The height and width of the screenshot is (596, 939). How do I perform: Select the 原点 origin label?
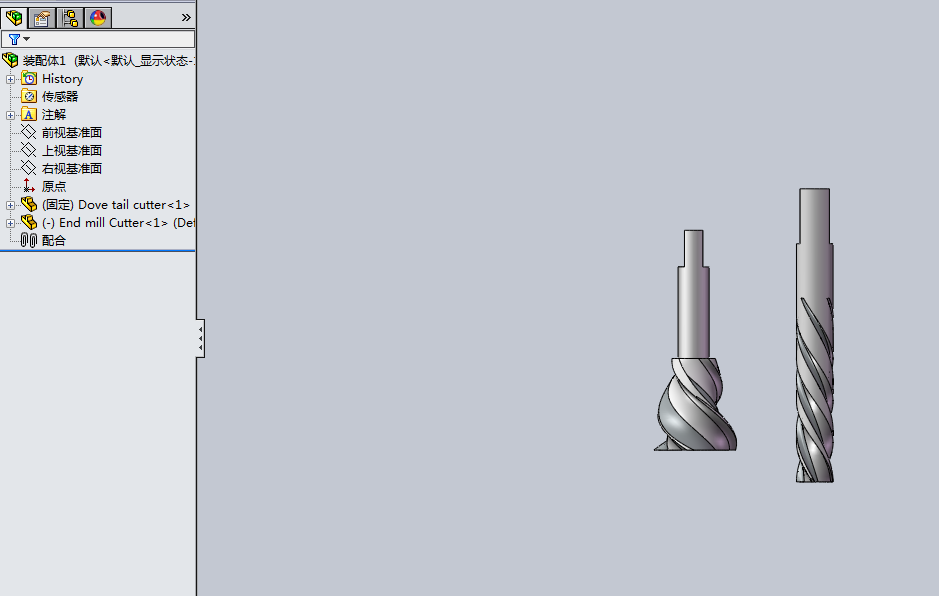tap(54, 186)
